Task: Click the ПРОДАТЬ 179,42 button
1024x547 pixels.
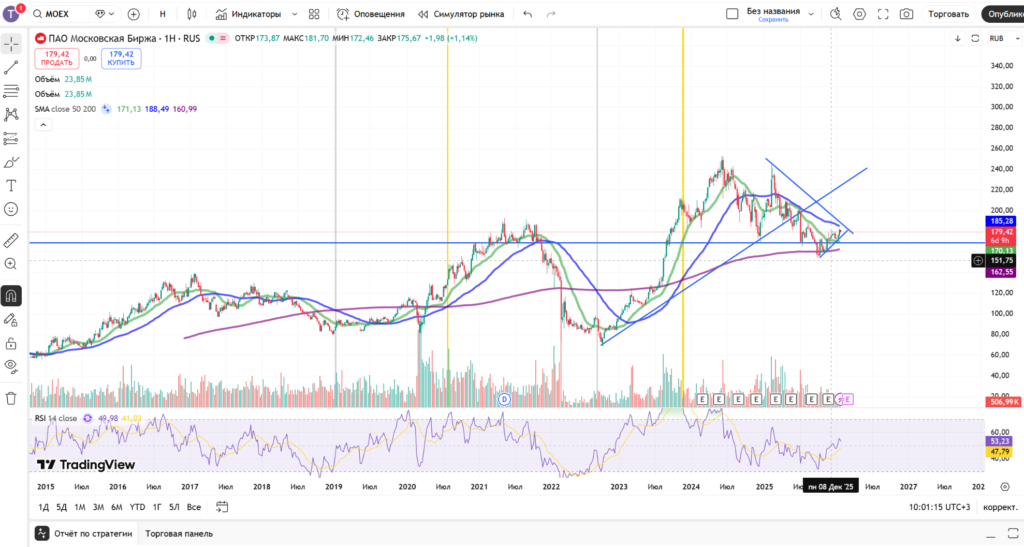Action: [57, 59]
